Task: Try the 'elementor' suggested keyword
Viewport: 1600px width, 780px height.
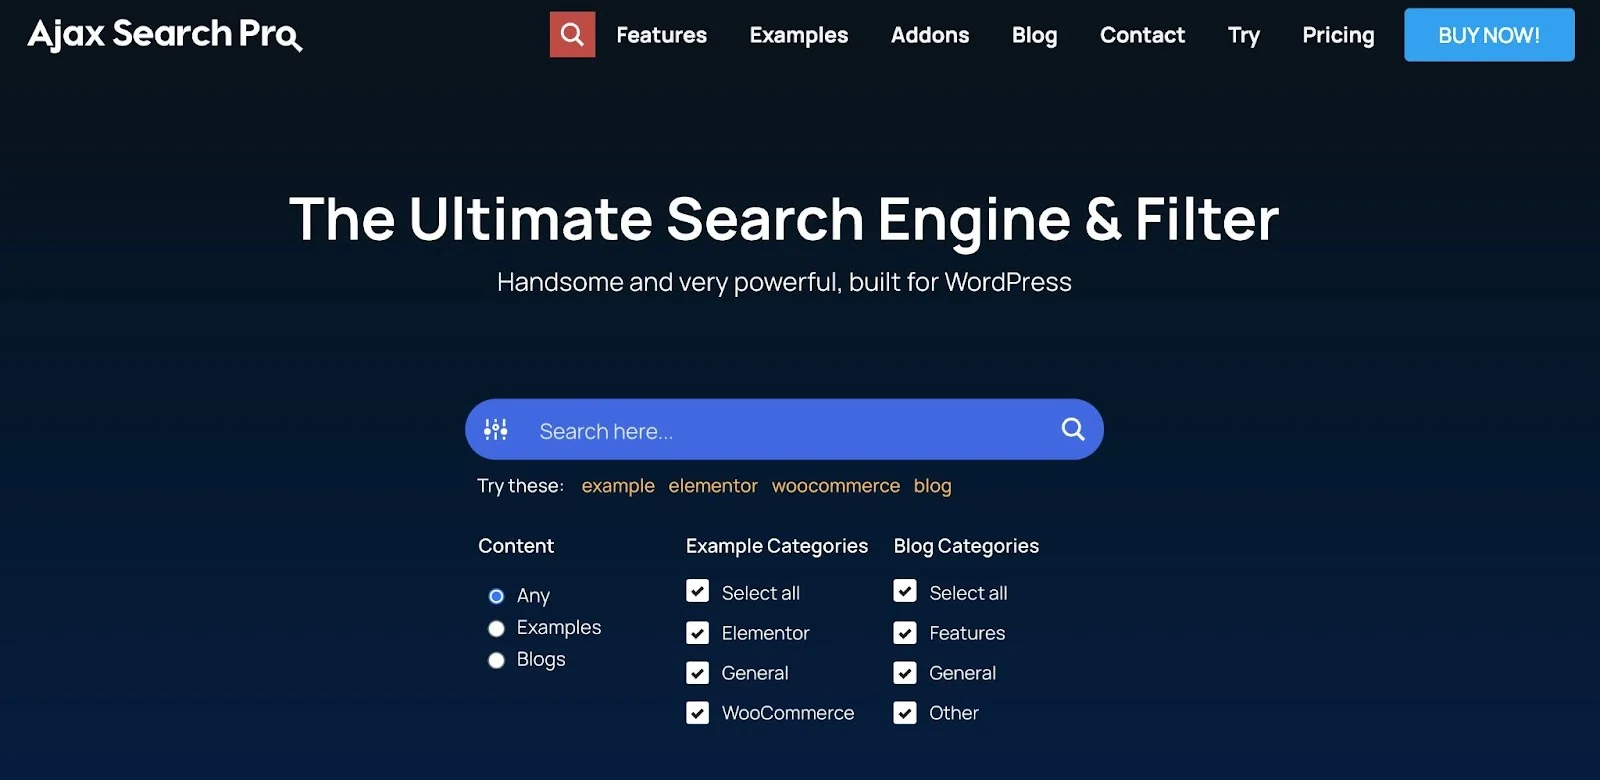Action: coord(713,486)
